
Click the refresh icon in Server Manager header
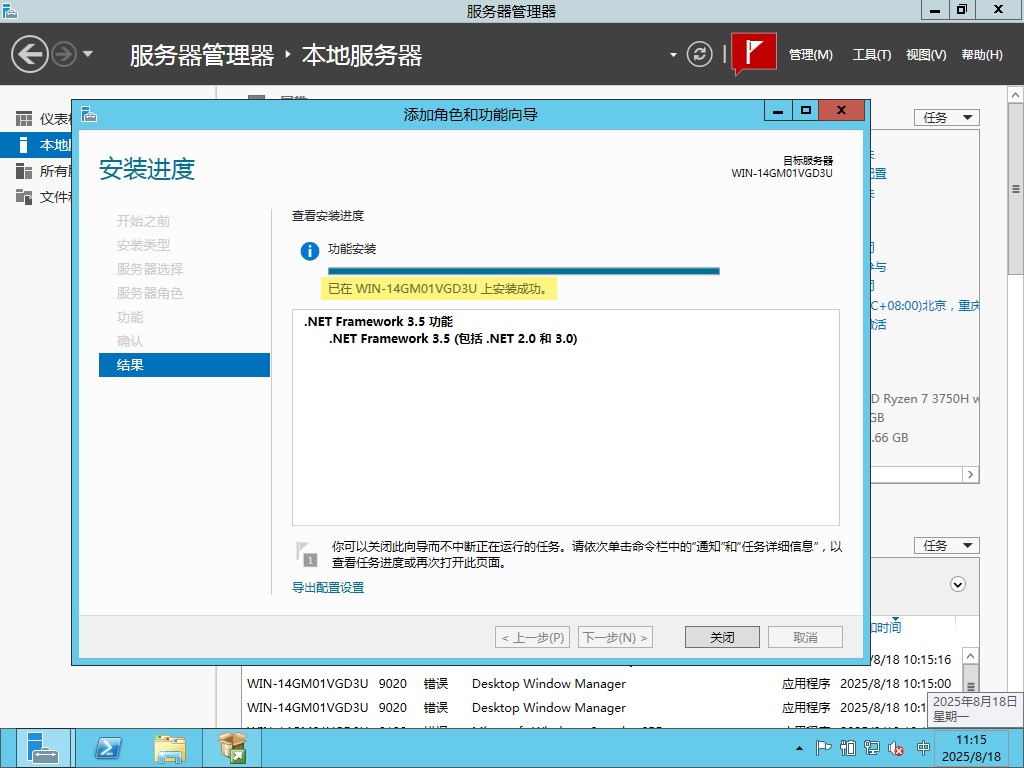point(699,54)
